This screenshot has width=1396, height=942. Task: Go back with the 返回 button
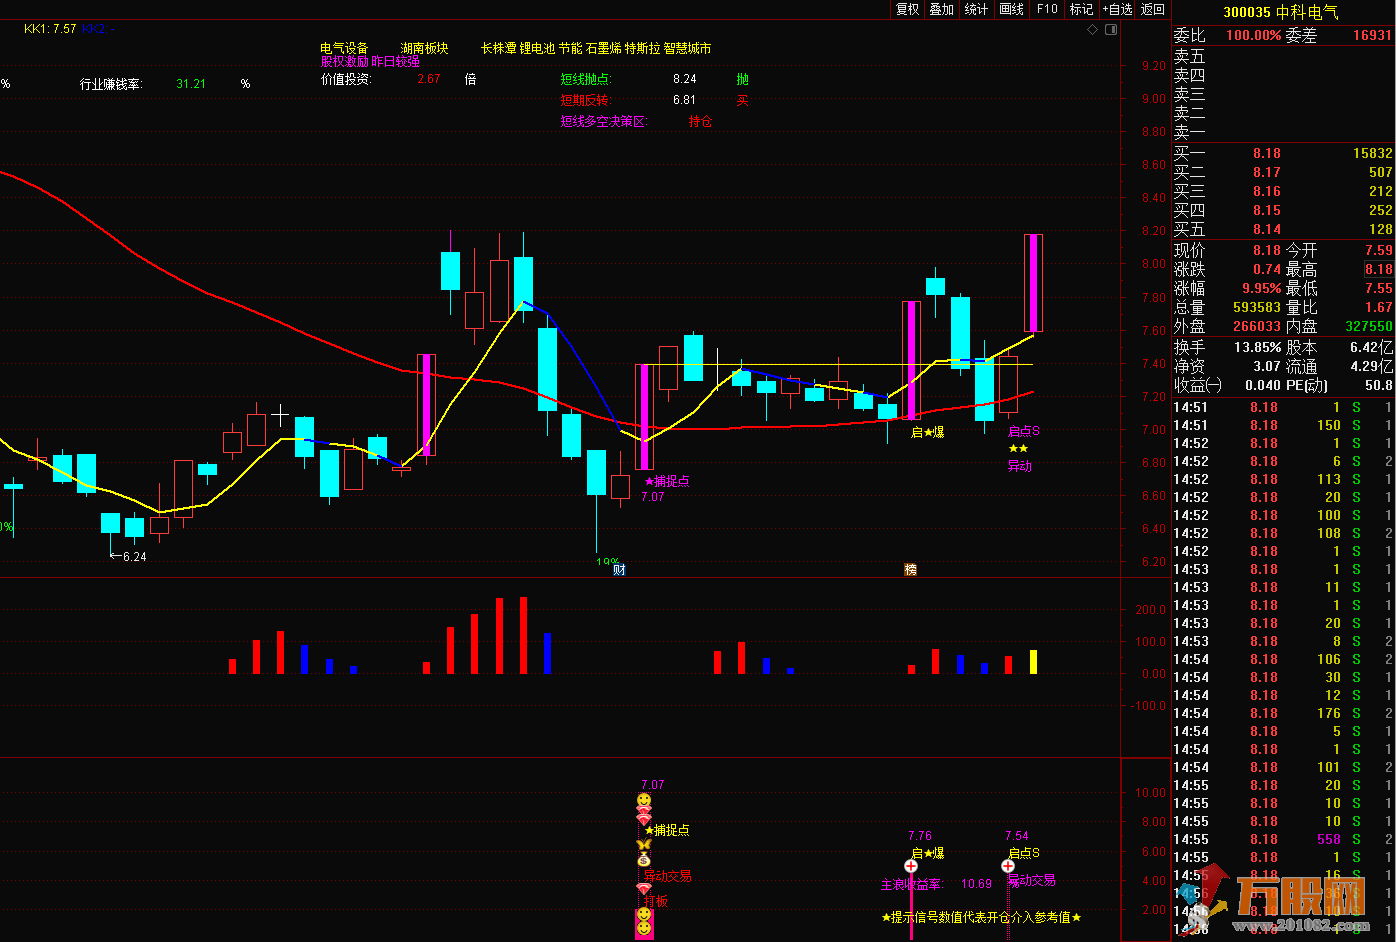click(1153, 9)
